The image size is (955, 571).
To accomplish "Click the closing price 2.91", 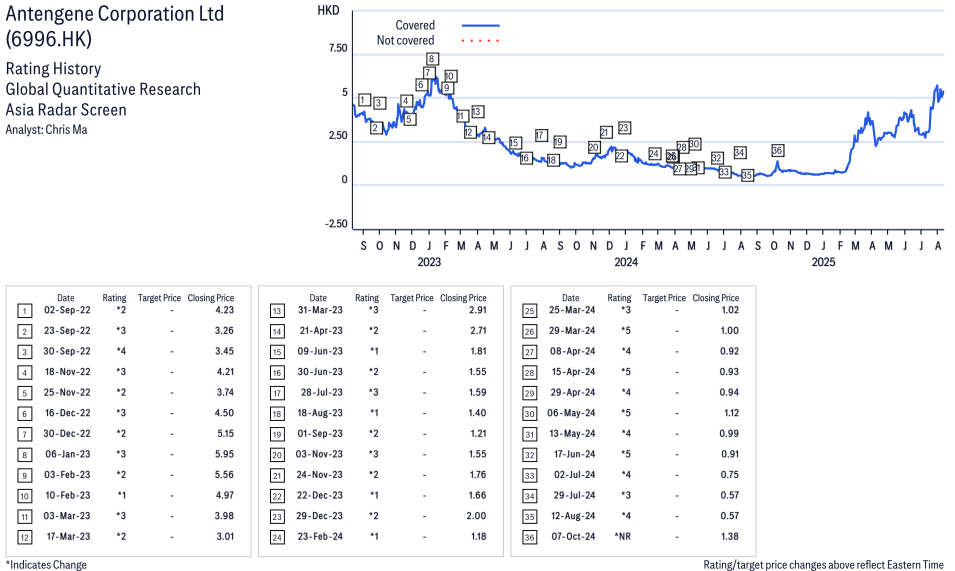I will (x=478, y=310).
